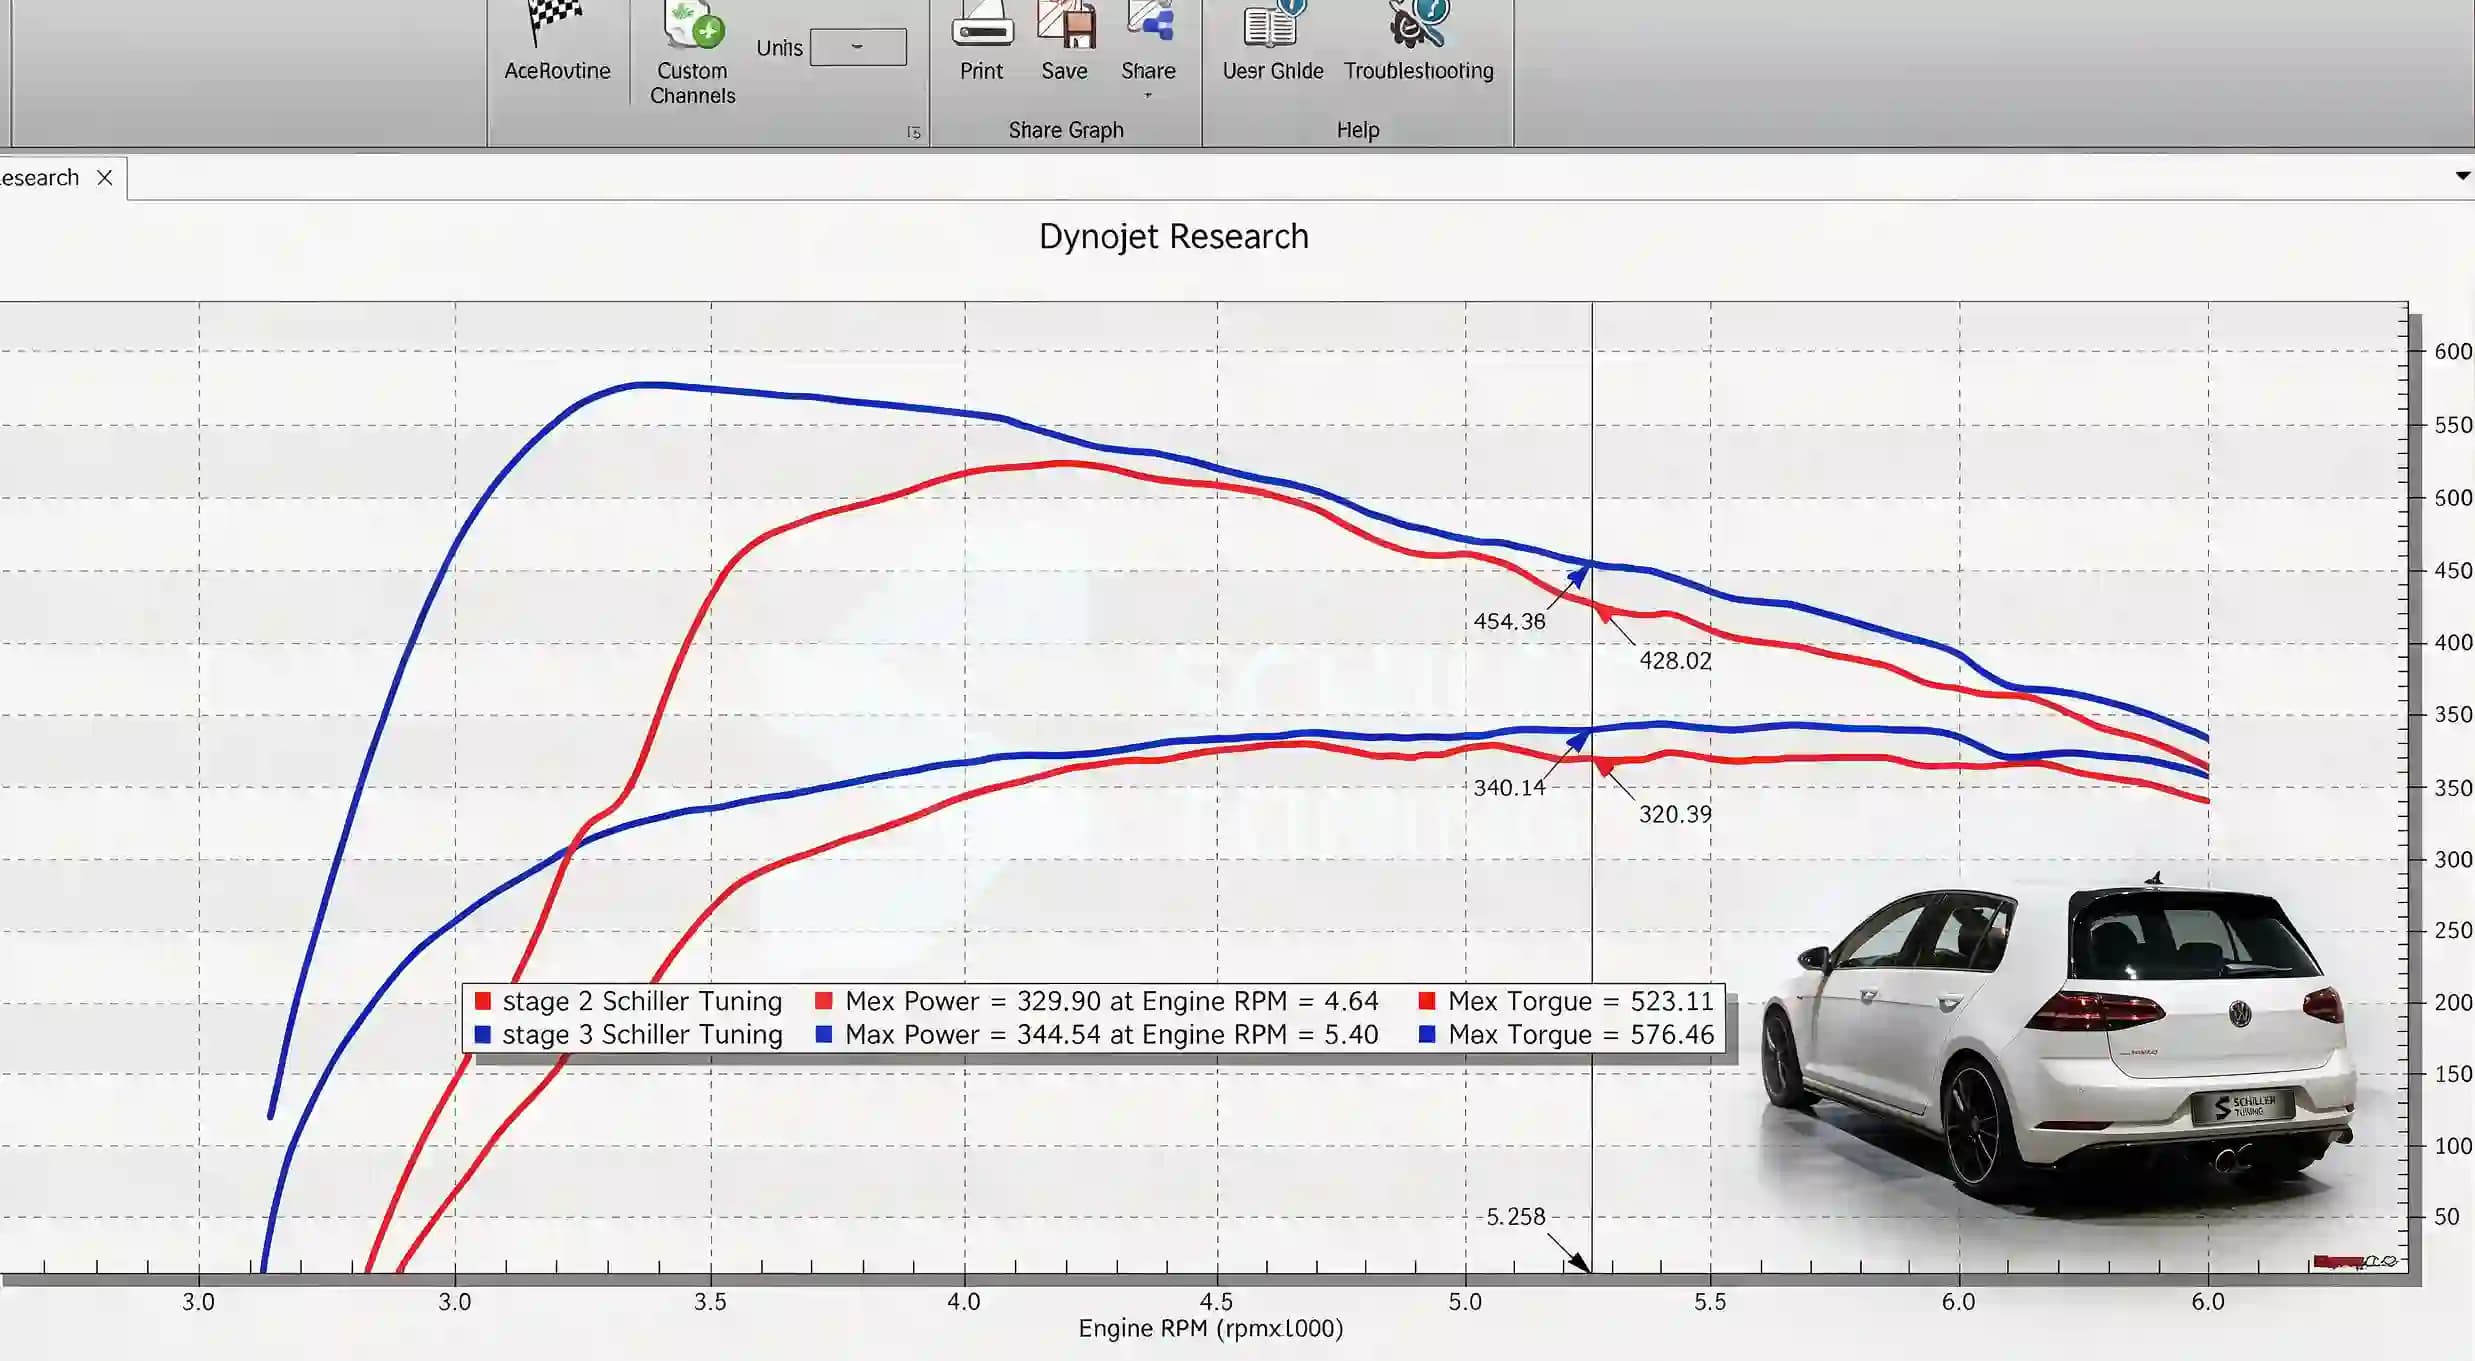The image size is (2475, 1361).
Task: Click the blue stage 3 Schiller Tuning swatch
Action: 483,1034
